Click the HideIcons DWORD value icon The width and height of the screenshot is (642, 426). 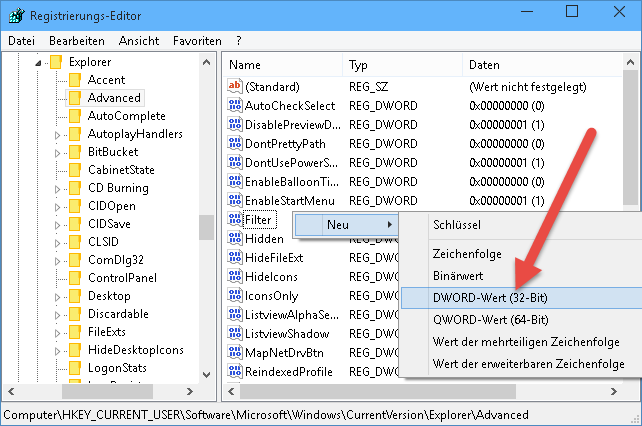coord(235,277)
